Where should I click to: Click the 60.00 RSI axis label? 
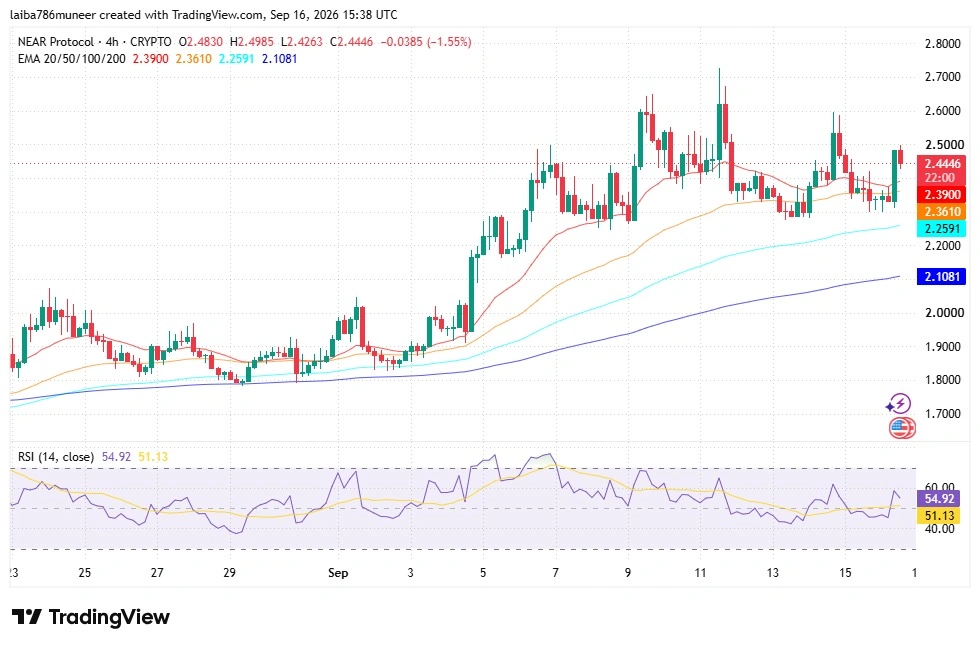coord(939,487)
